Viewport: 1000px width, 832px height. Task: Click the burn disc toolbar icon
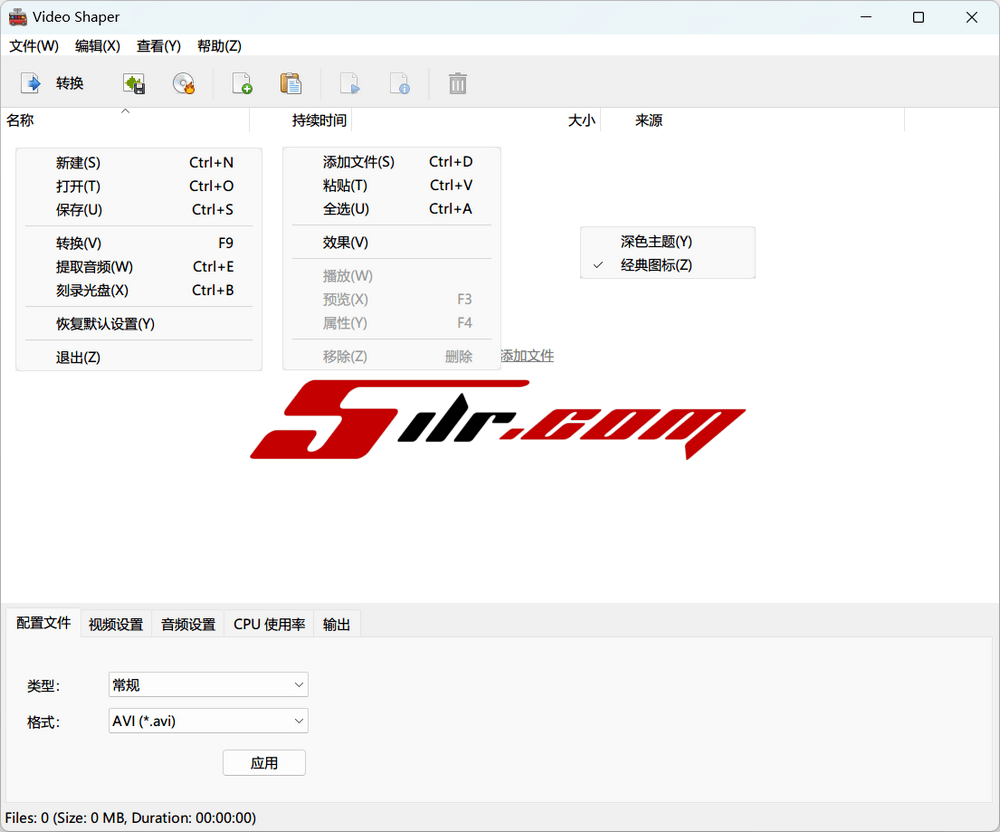coord(183,84)
